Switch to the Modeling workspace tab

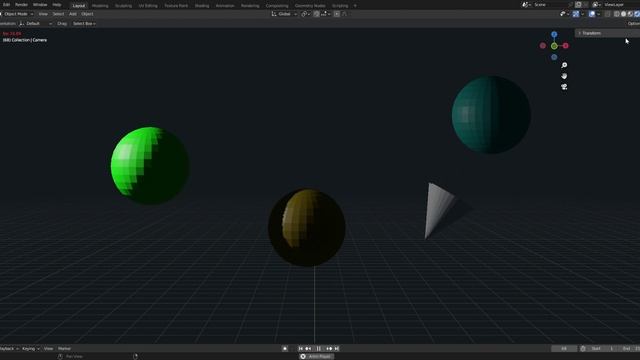(100, 6)
